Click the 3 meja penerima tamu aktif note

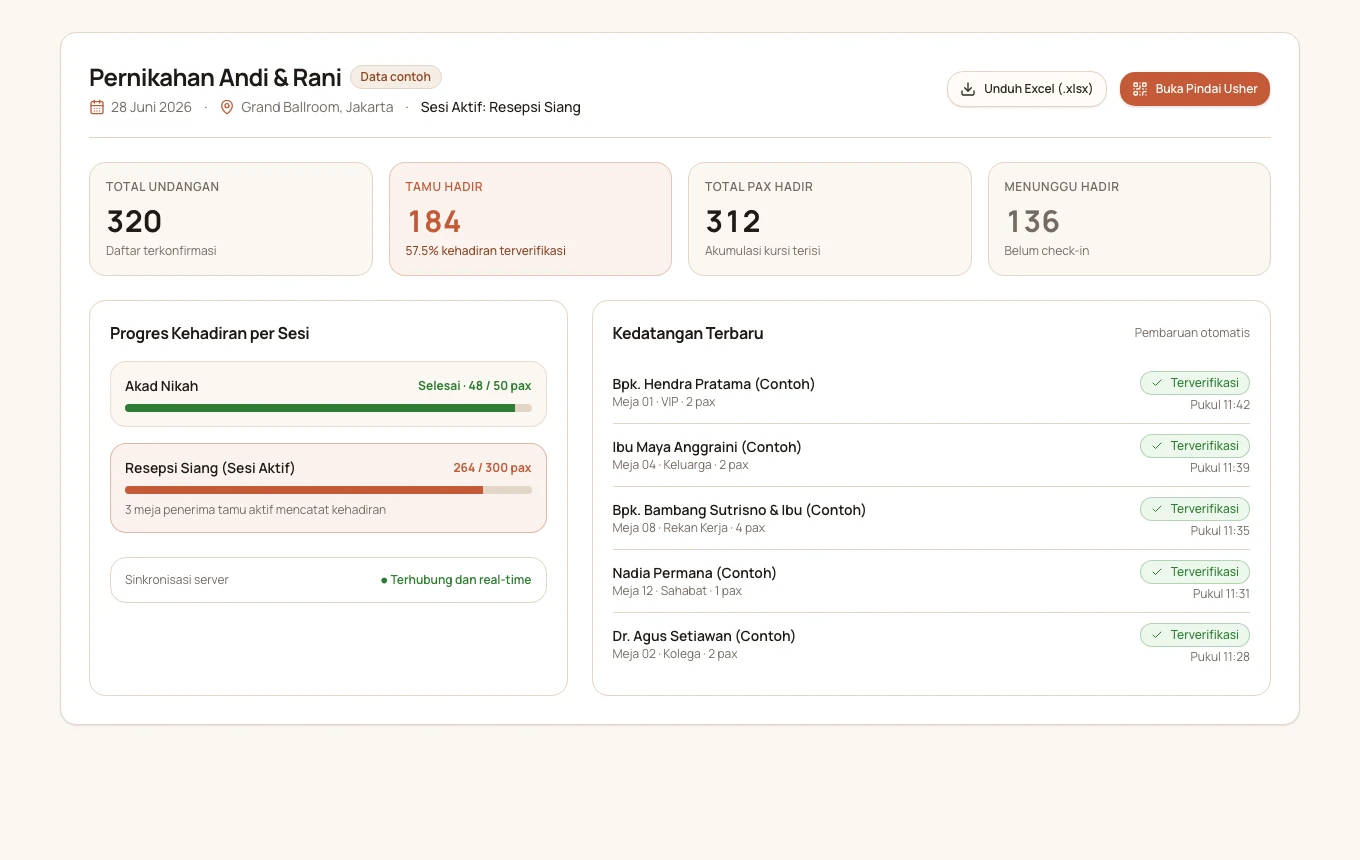pos(255,510)
